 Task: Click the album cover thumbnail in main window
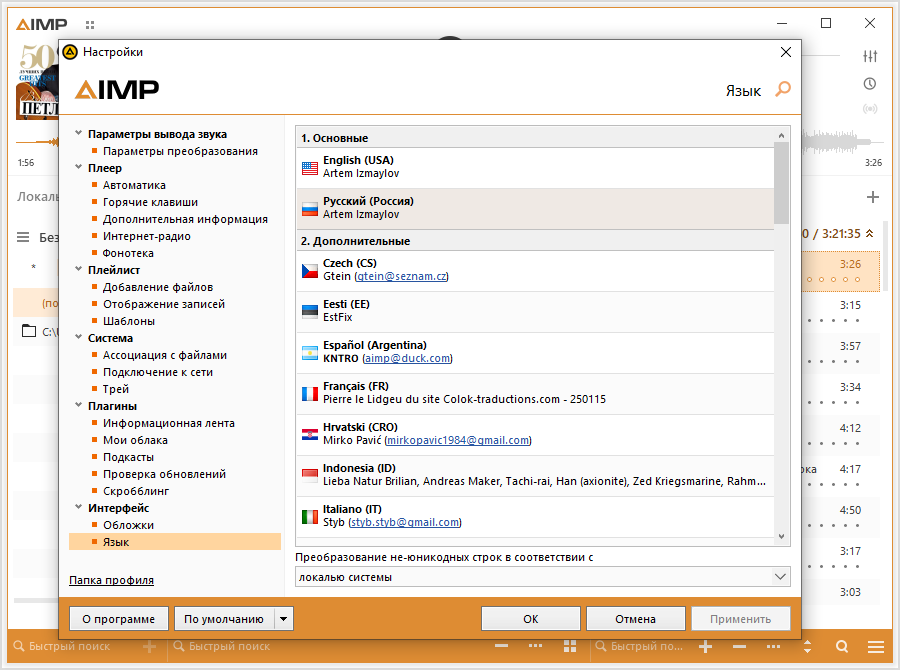point(37,81)
